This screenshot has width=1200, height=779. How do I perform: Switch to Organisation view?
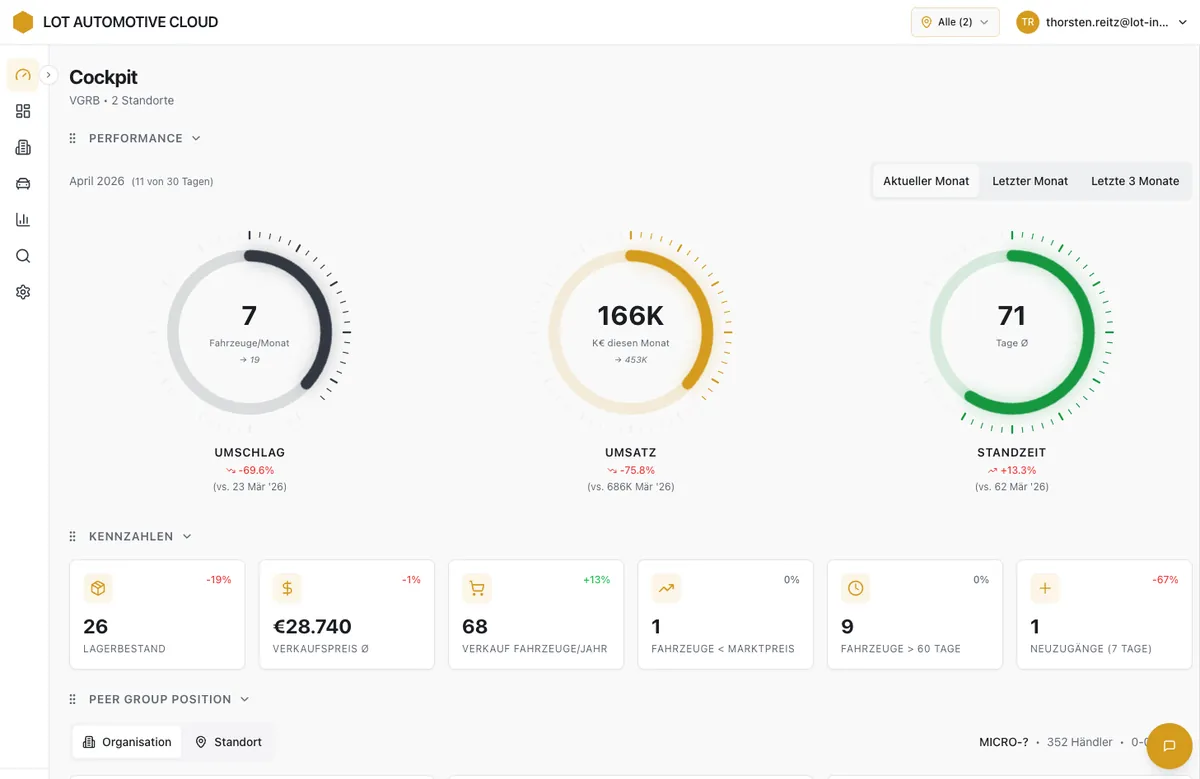coord(127,742)
